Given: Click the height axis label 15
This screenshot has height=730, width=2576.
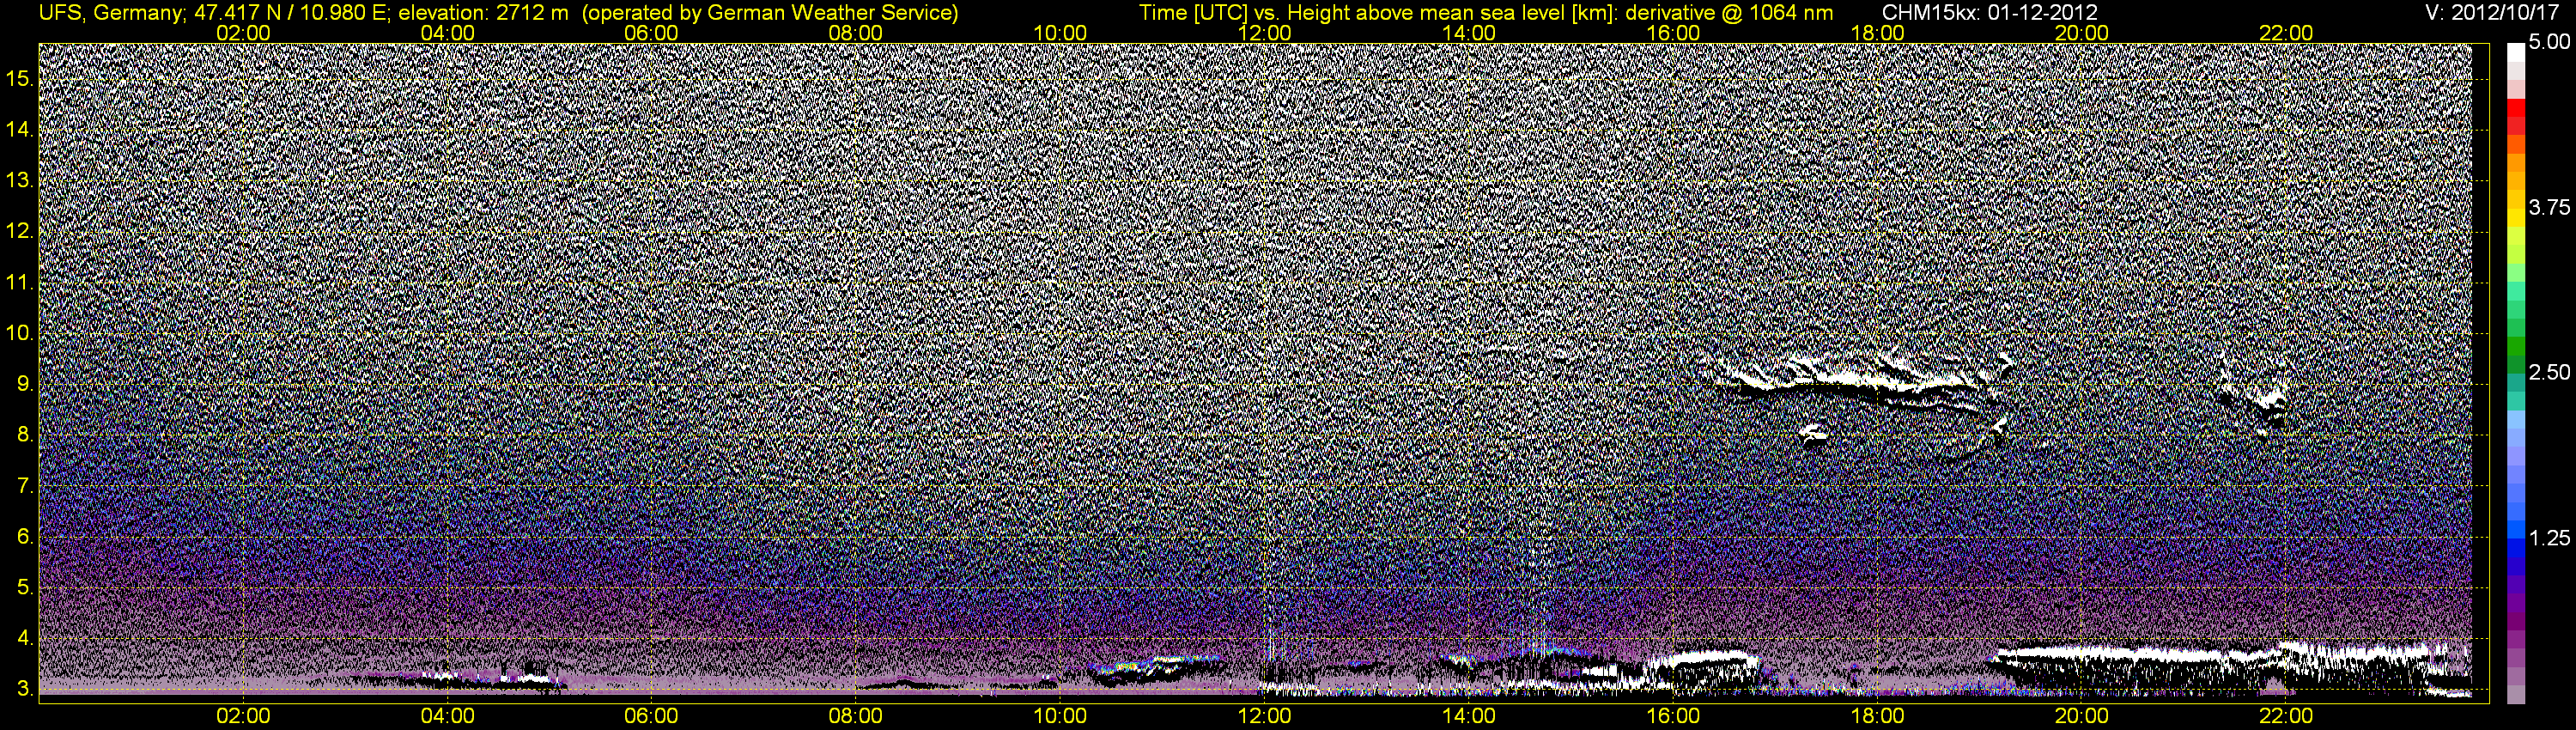Looking at the screenshot, I should click(x=18, y=78).
